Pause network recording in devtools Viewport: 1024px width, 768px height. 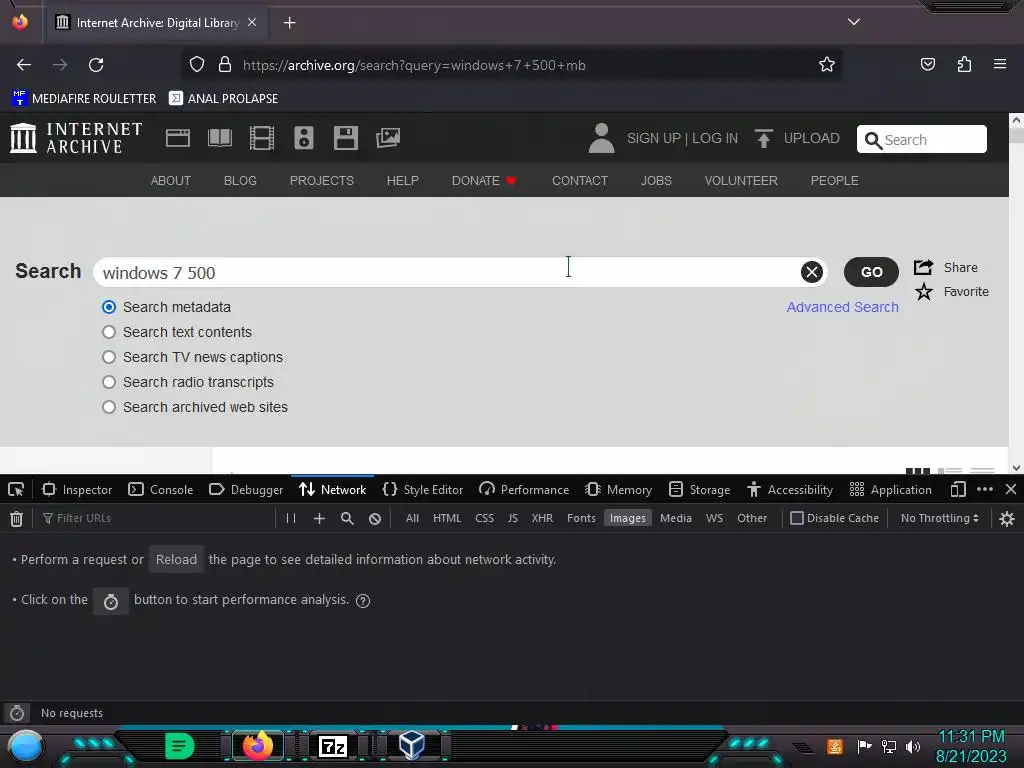pyautogui.click(x=291, y=519)
